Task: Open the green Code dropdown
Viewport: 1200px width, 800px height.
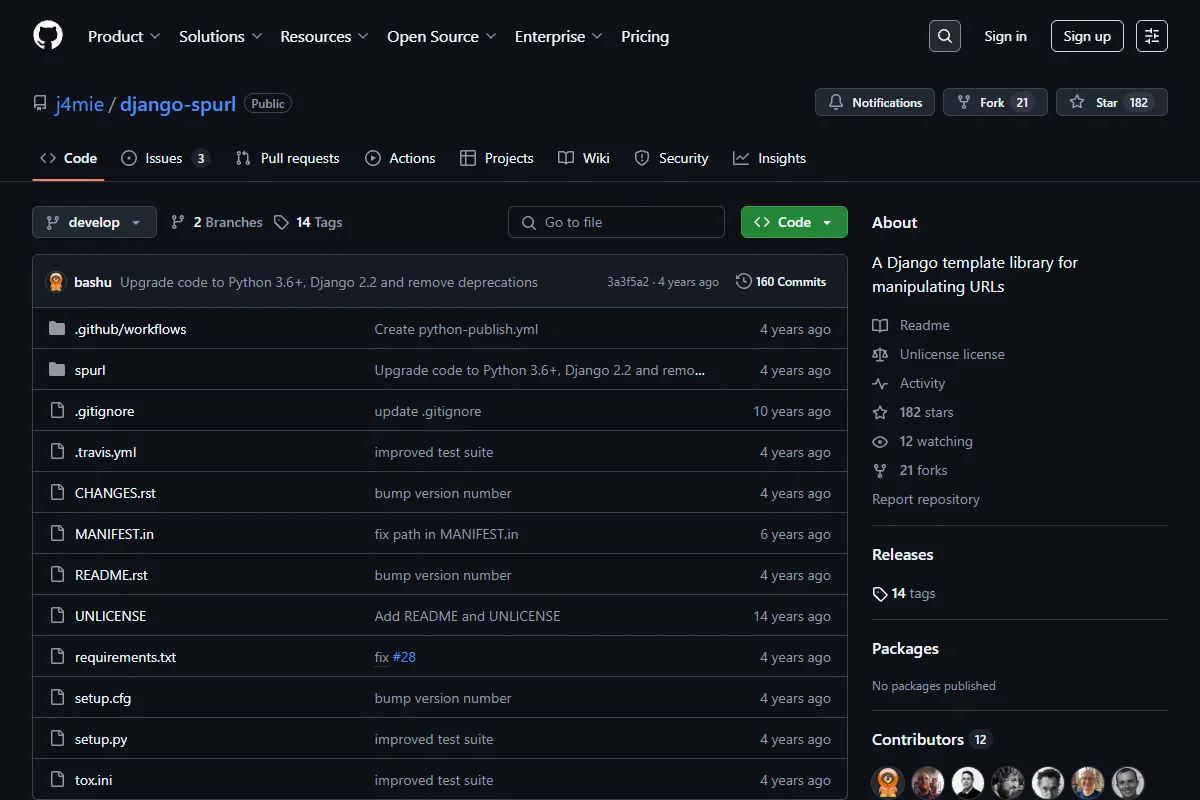Action: (794, 222)
